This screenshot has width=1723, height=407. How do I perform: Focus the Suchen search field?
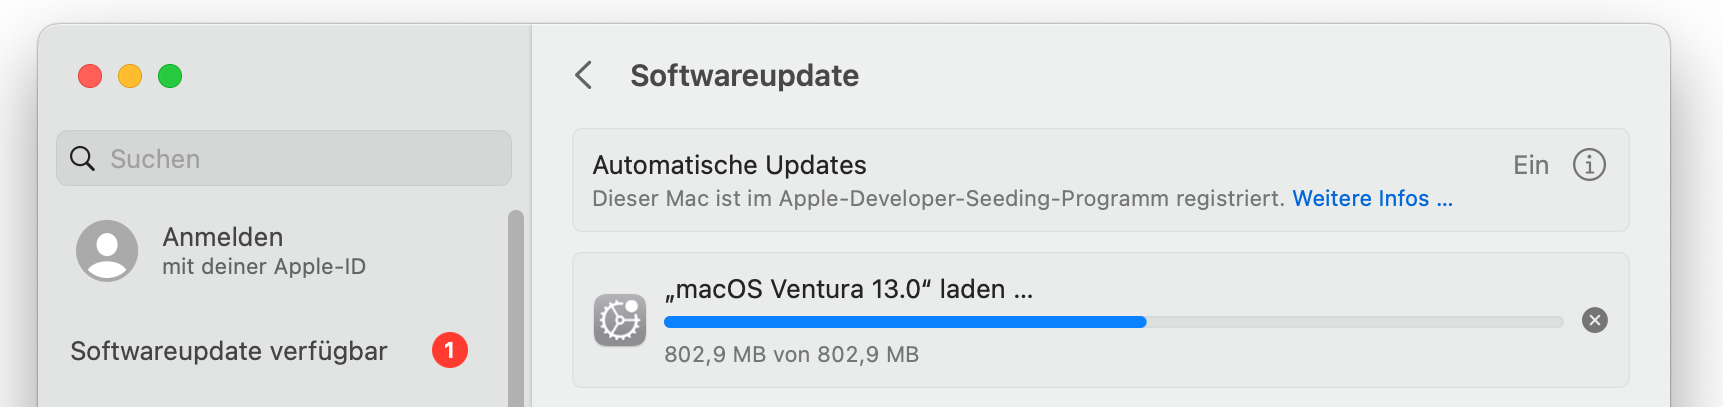(300, 158)
